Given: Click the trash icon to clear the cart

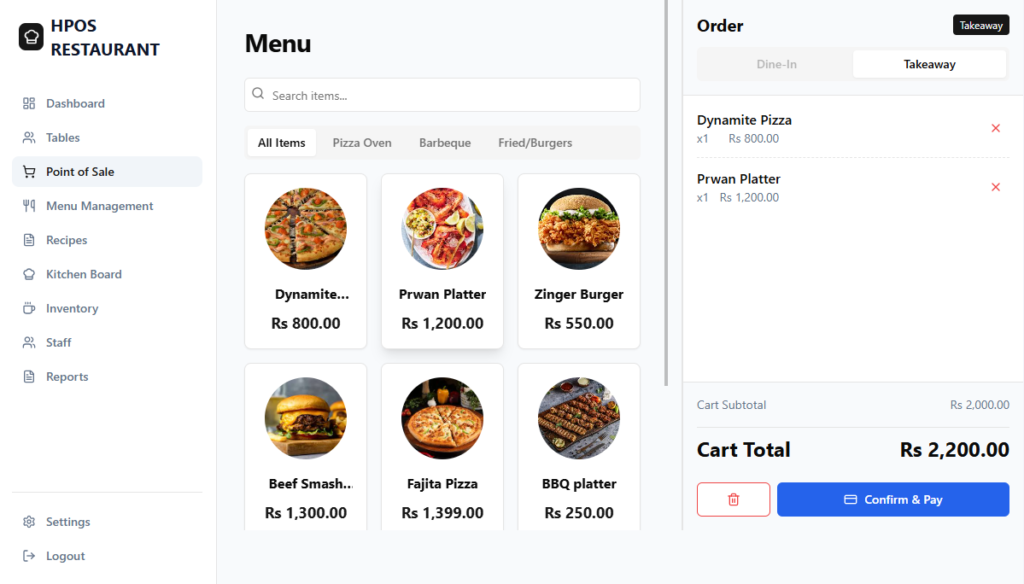Looking at the screenshot, I should pos(733,499).
